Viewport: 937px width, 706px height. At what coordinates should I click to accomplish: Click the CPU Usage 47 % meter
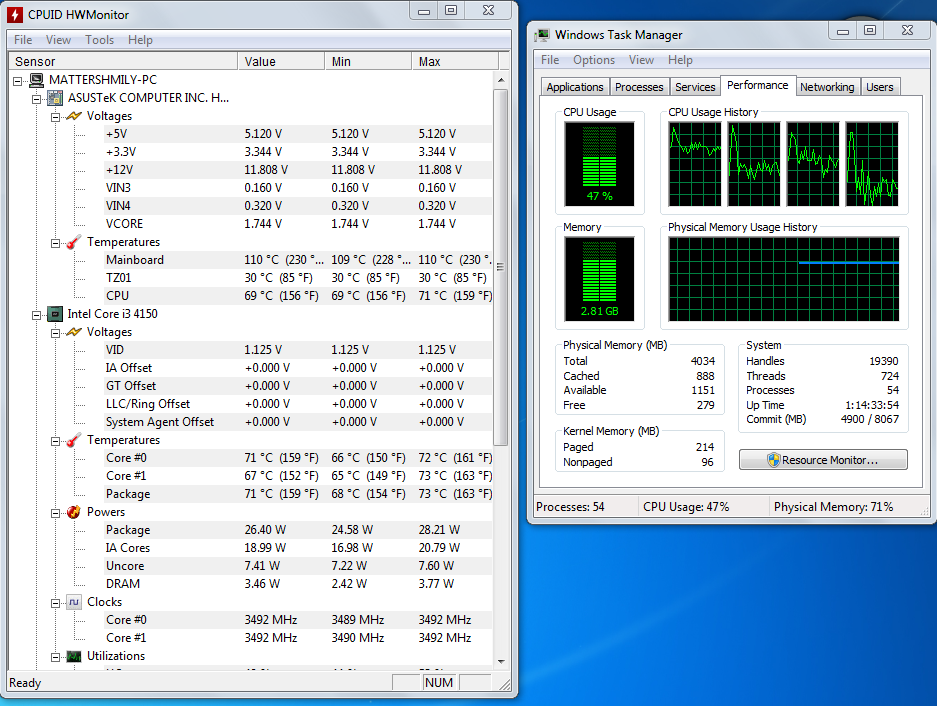[599, 164]
